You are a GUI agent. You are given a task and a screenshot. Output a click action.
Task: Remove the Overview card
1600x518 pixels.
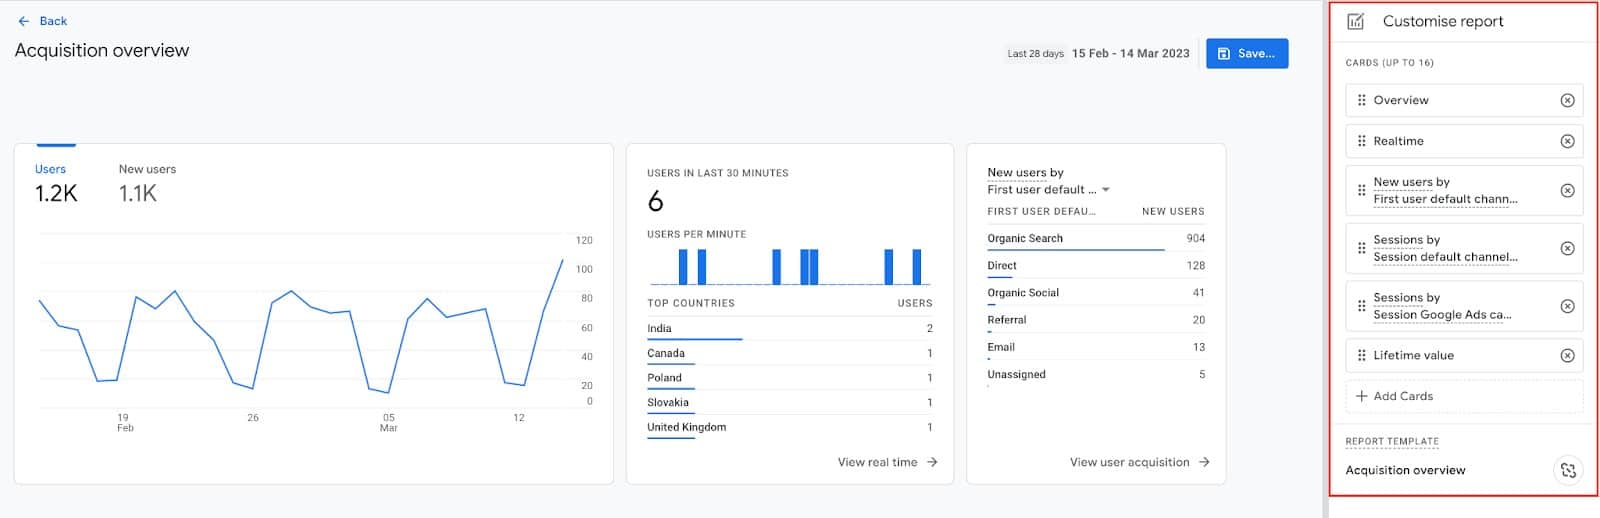click(x=1567, y=100)
